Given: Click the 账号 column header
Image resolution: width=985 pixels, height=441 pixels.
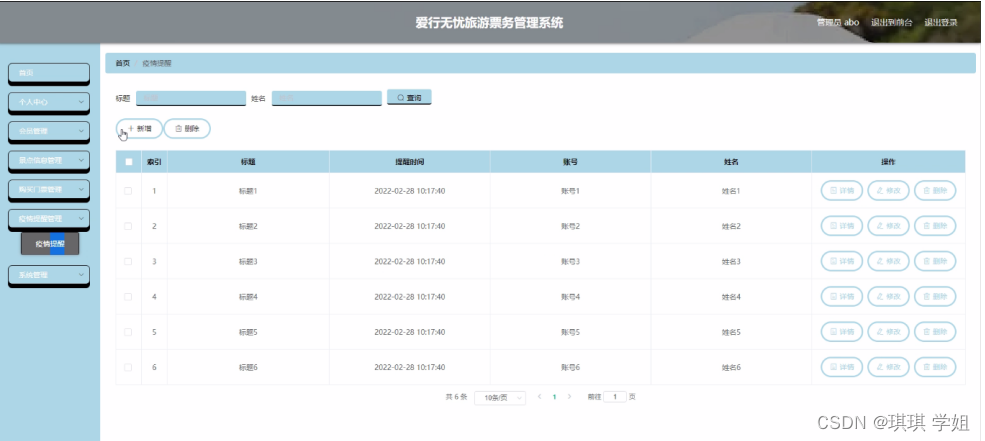Looking at the screenshot, I should (570, 161).
